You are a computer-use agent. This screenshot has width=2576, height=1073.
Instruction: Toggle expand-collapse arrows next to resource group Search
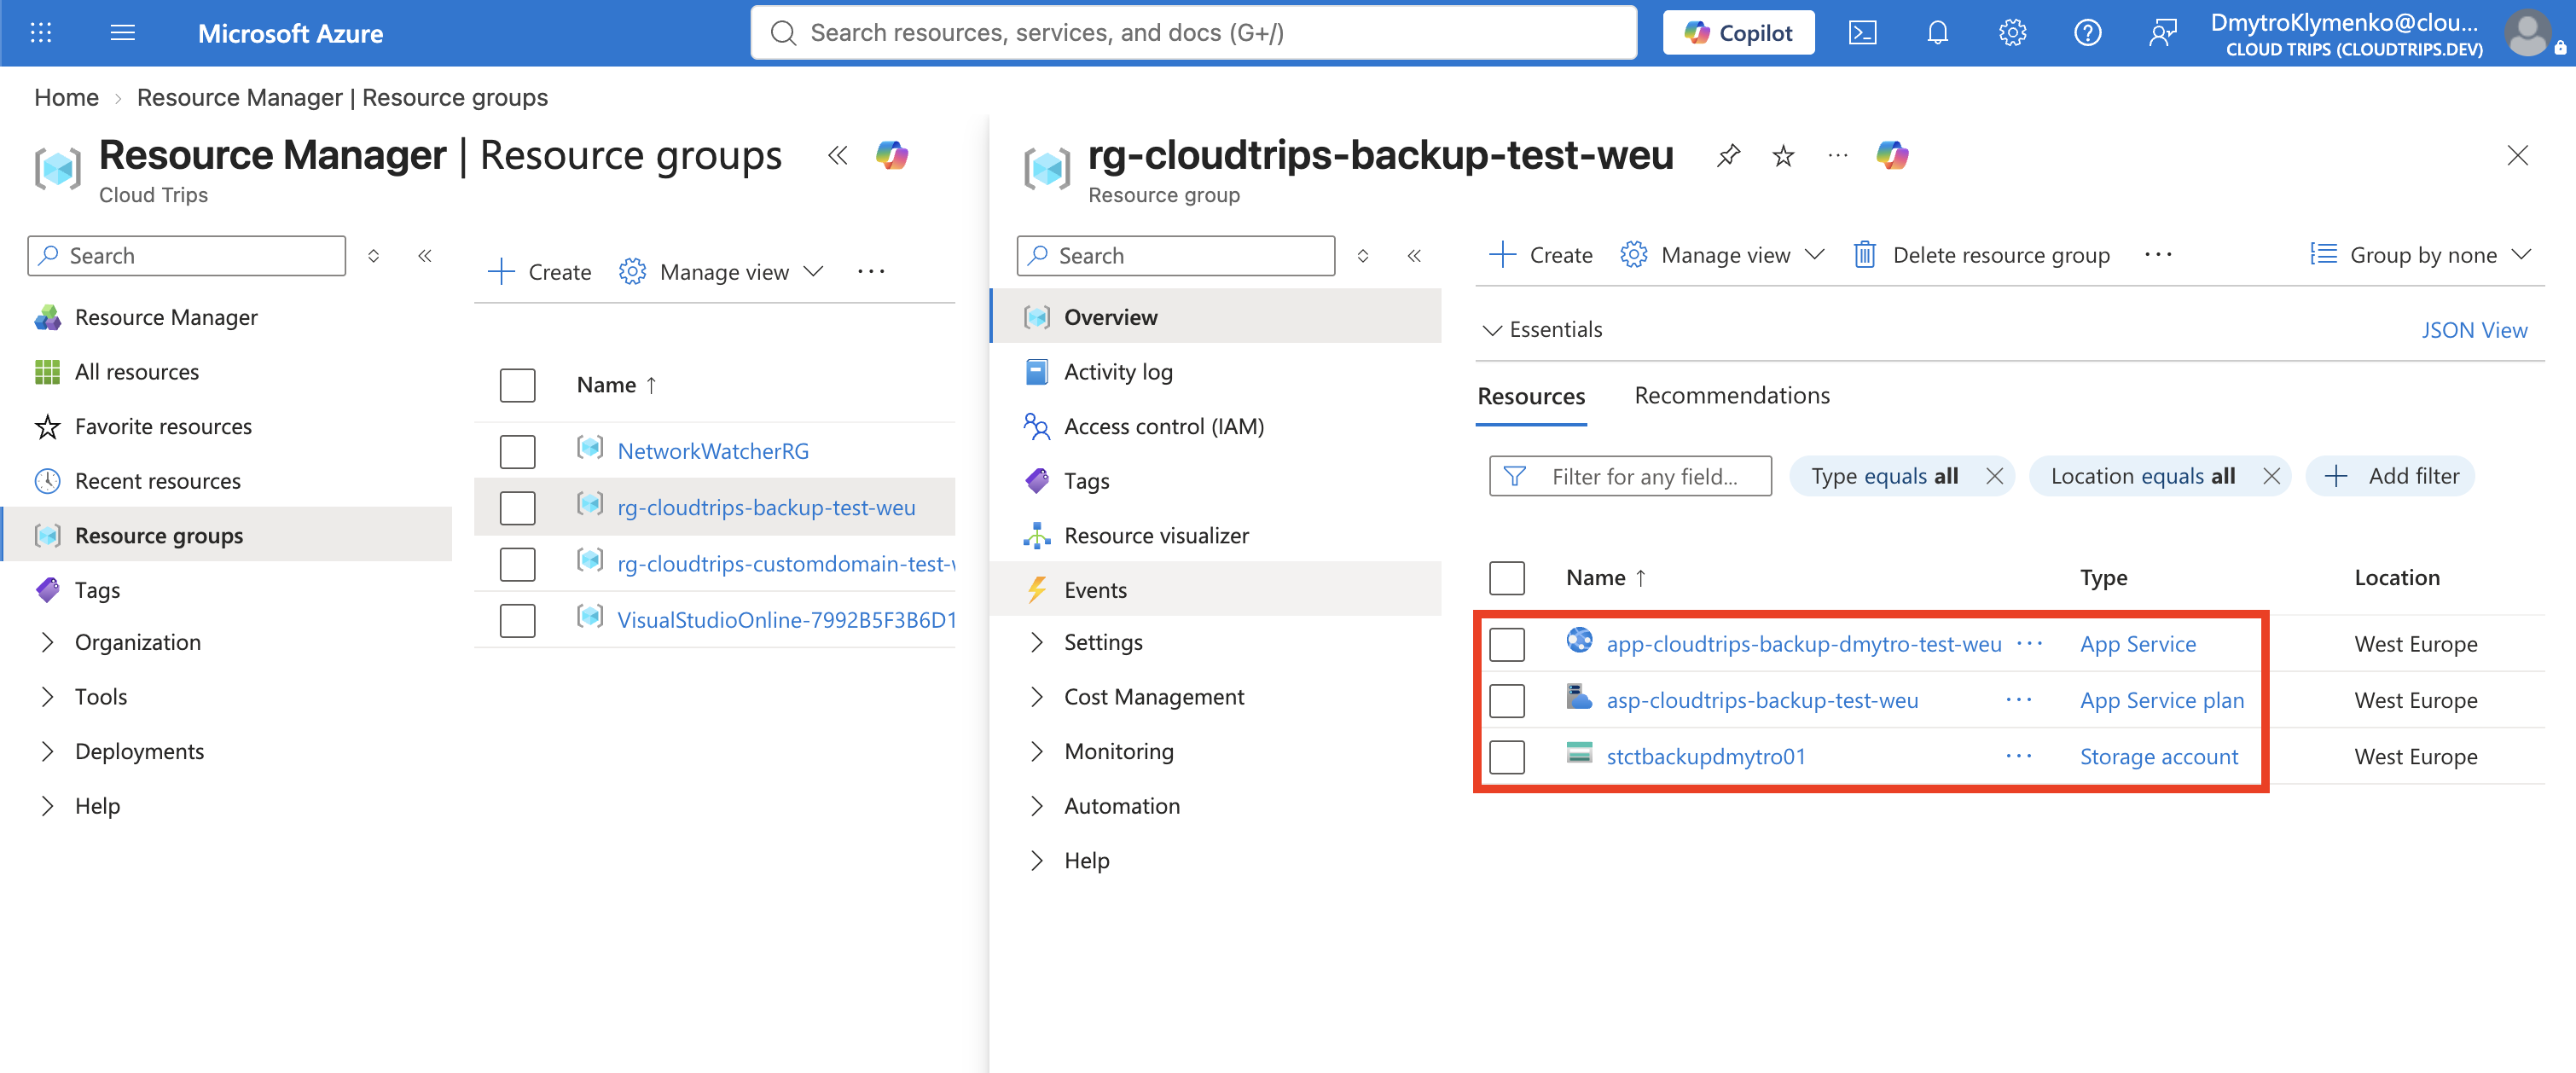(x=1362, y=256)
